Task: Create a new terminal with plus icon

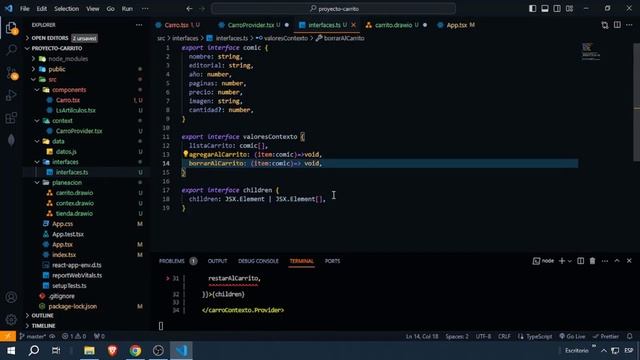Action: (562, 261)
